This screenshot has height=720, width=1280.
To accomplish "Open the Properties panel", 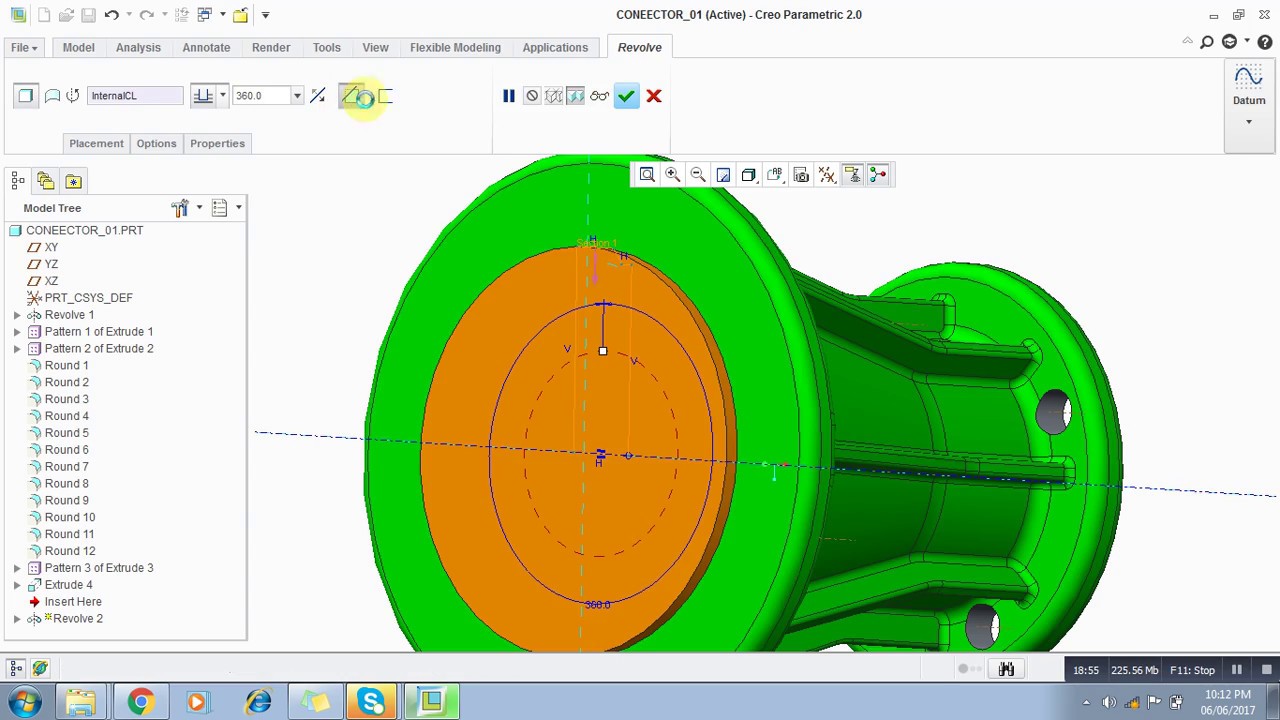I will (x=217, y=143).
